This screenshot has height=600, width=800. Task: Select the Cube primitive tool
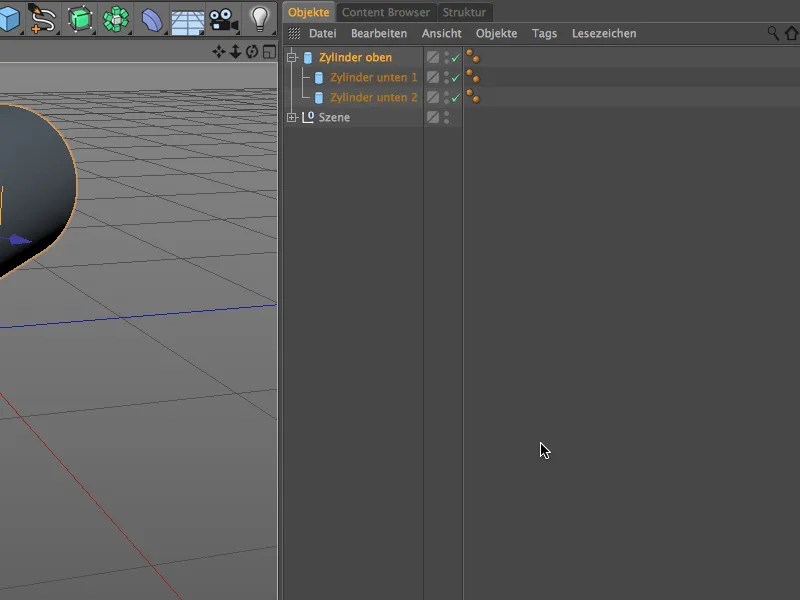[9, 18]
